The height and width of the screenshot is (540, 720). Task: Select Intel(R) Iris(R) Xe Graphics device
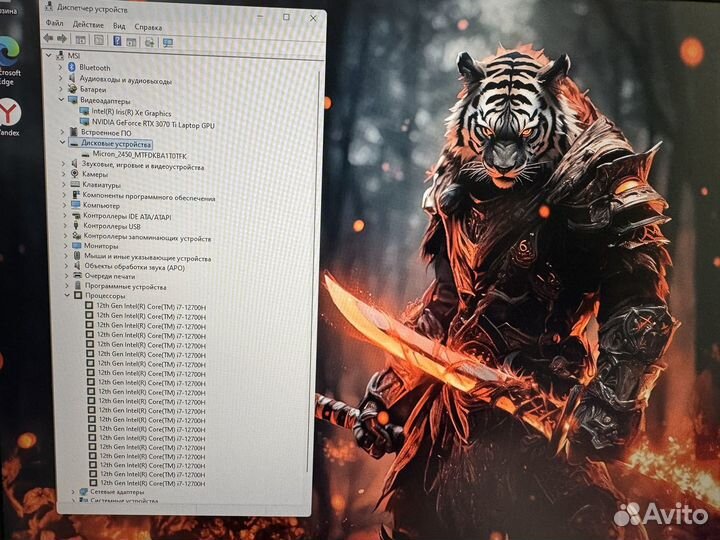pos(131,112)
